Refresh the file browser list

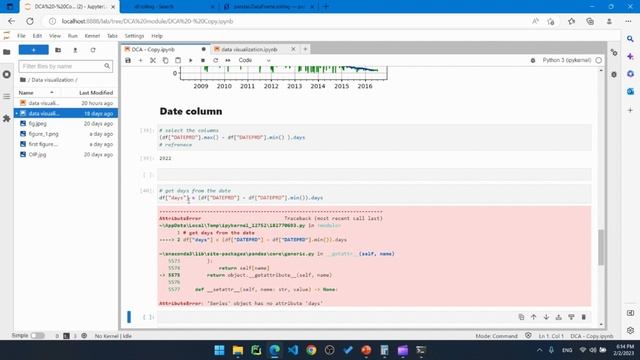click(x=93, y=50)
